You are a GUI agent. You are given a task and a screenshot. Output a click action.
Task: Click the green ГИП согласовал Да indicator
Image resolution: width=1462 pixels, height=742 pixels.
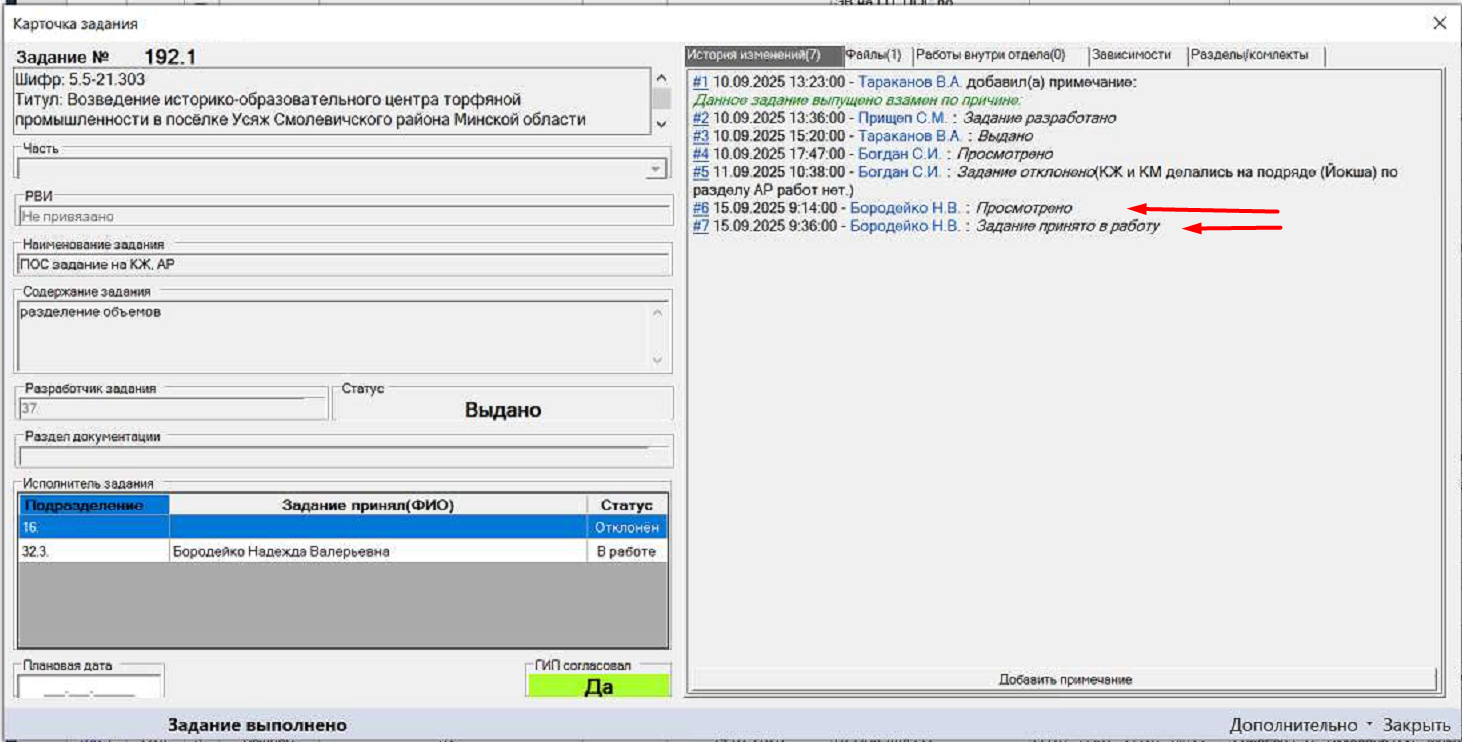click(598, 687)
